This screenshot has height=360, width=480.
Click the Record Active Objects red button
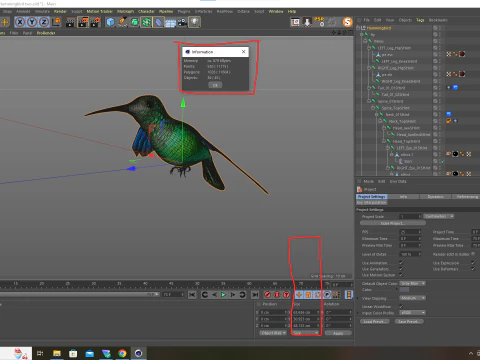tap(267, 295)
